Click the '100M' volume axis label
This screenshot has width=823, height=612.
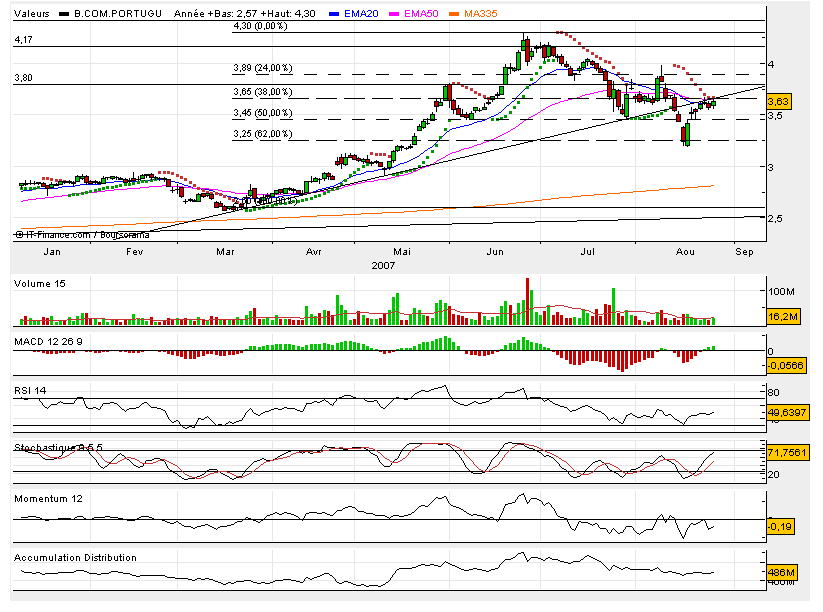click(781, 291)
